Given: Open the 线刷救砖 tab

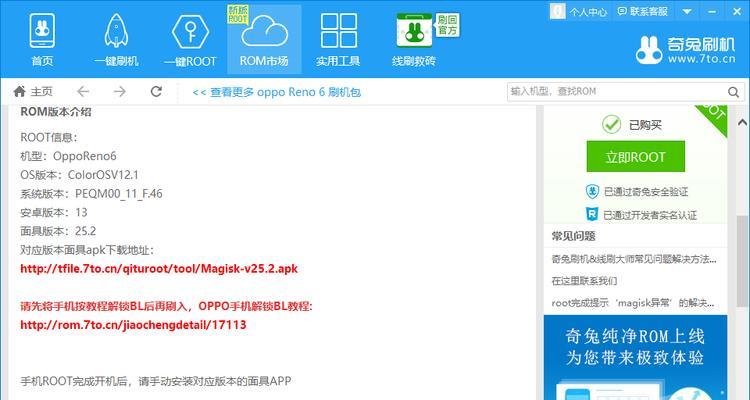Looking at the screenshot, I should click(x=414, y=40).
